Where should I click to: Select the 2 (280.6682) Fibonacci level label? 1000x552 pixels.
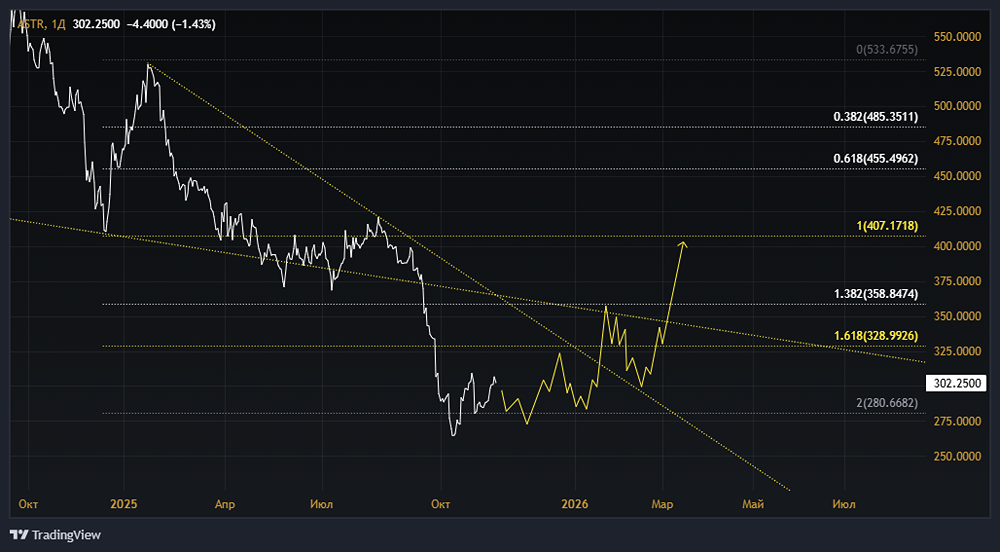point(886,403)
